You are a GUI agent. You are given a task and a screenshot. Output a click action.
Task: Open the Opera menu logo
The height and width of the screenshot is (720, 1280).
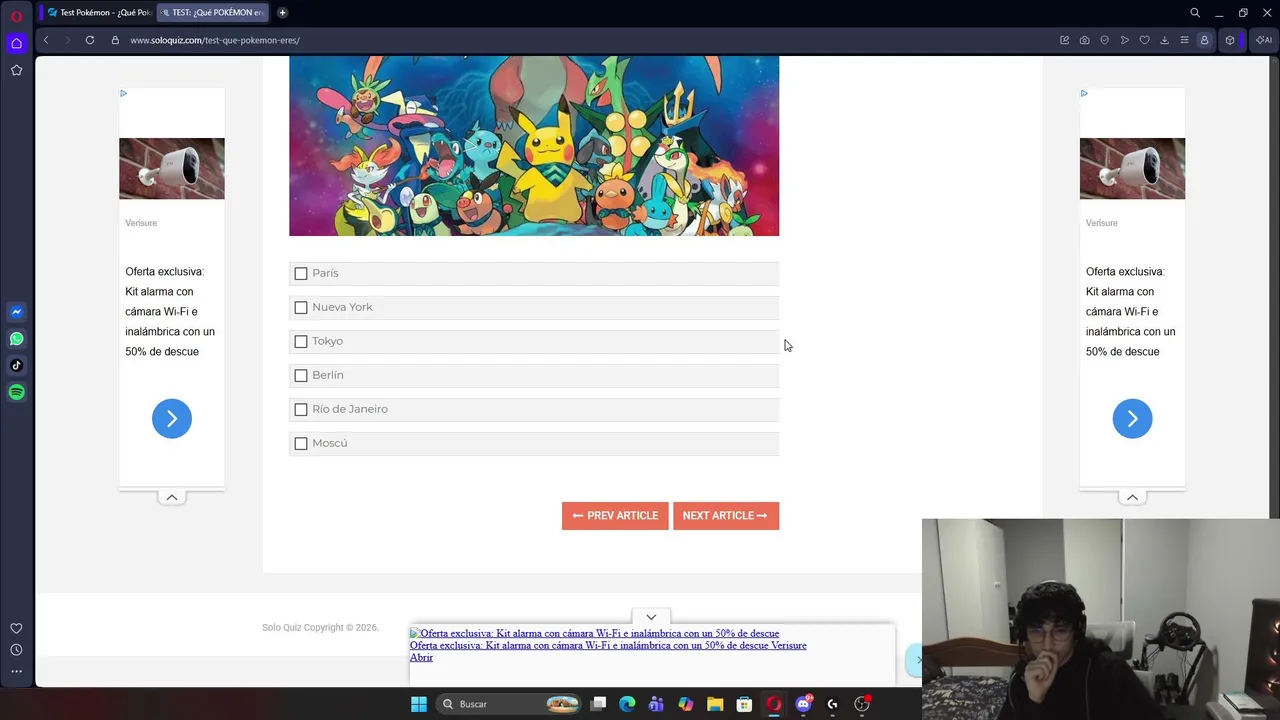pos(16,16)
